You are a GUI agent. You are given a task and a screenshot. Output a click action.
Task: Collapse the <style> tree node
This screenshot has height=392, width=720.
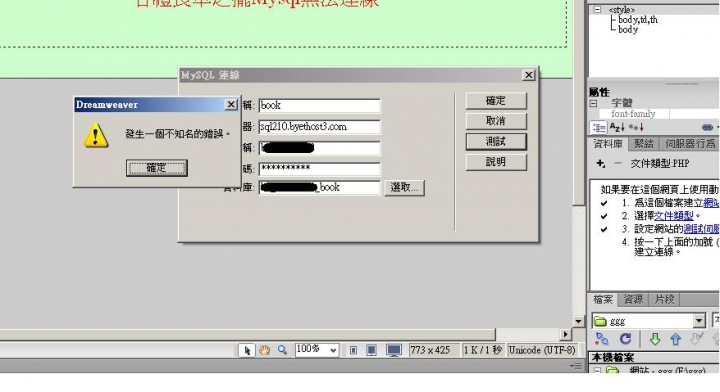point(597,9)
